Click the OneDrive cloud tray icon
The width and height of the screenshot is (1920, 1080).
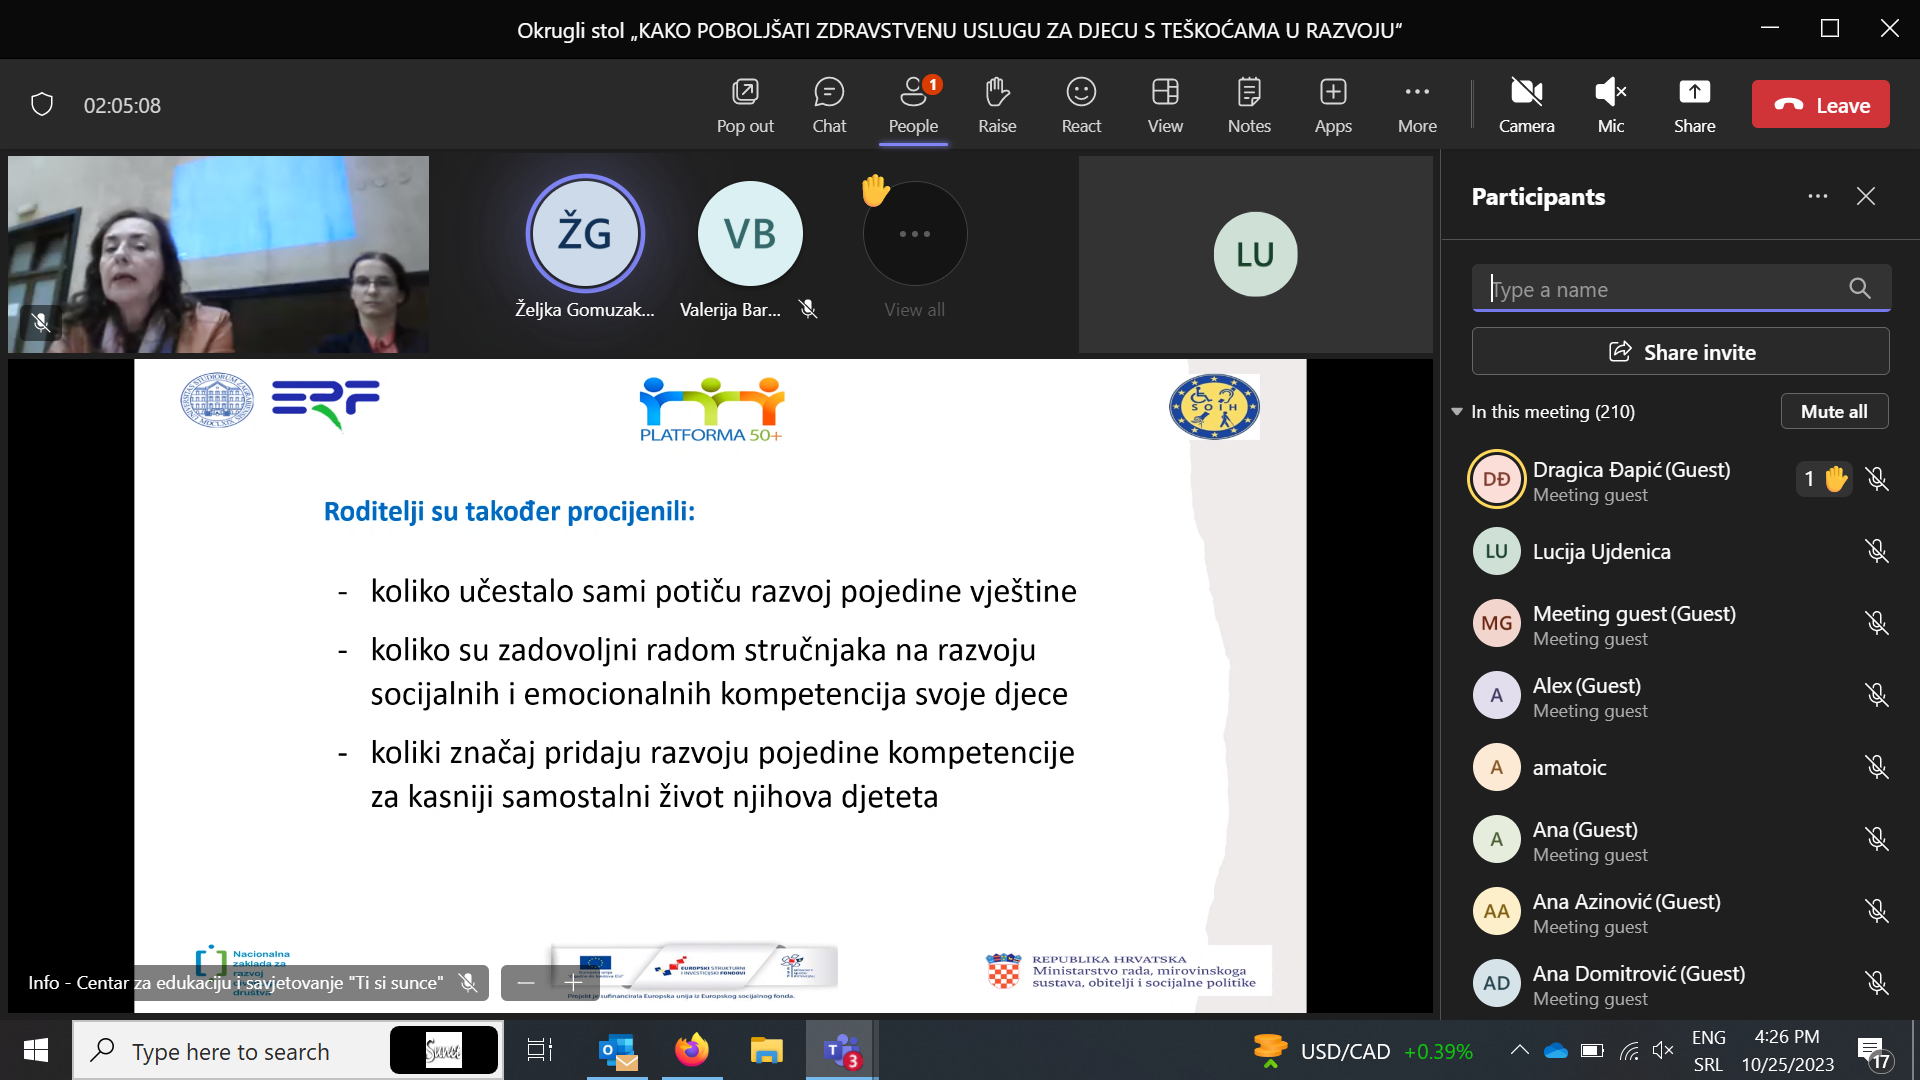(1556, 1050)
